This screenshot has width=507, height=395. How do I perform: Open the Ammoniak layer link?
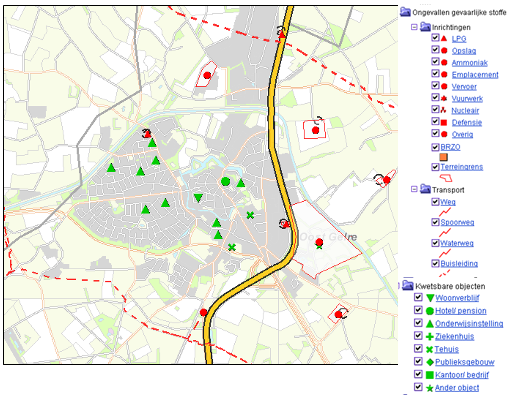click(470, 63)
